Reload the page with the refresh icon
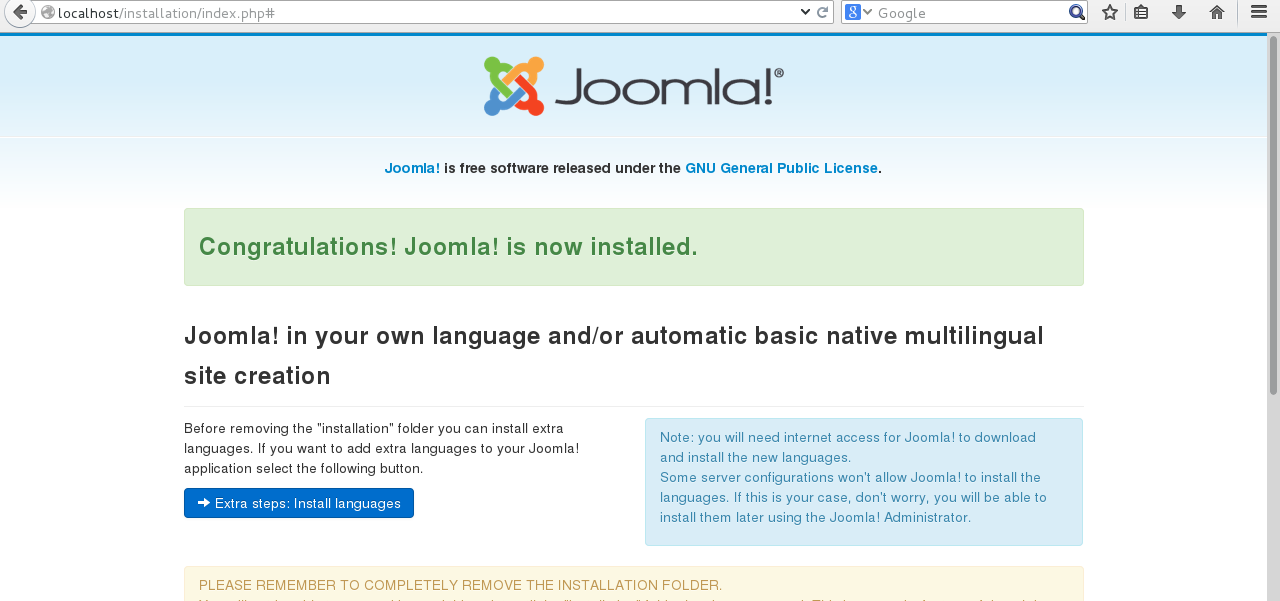Screen dimensions: 1280x601 click(x=822, y=12)
